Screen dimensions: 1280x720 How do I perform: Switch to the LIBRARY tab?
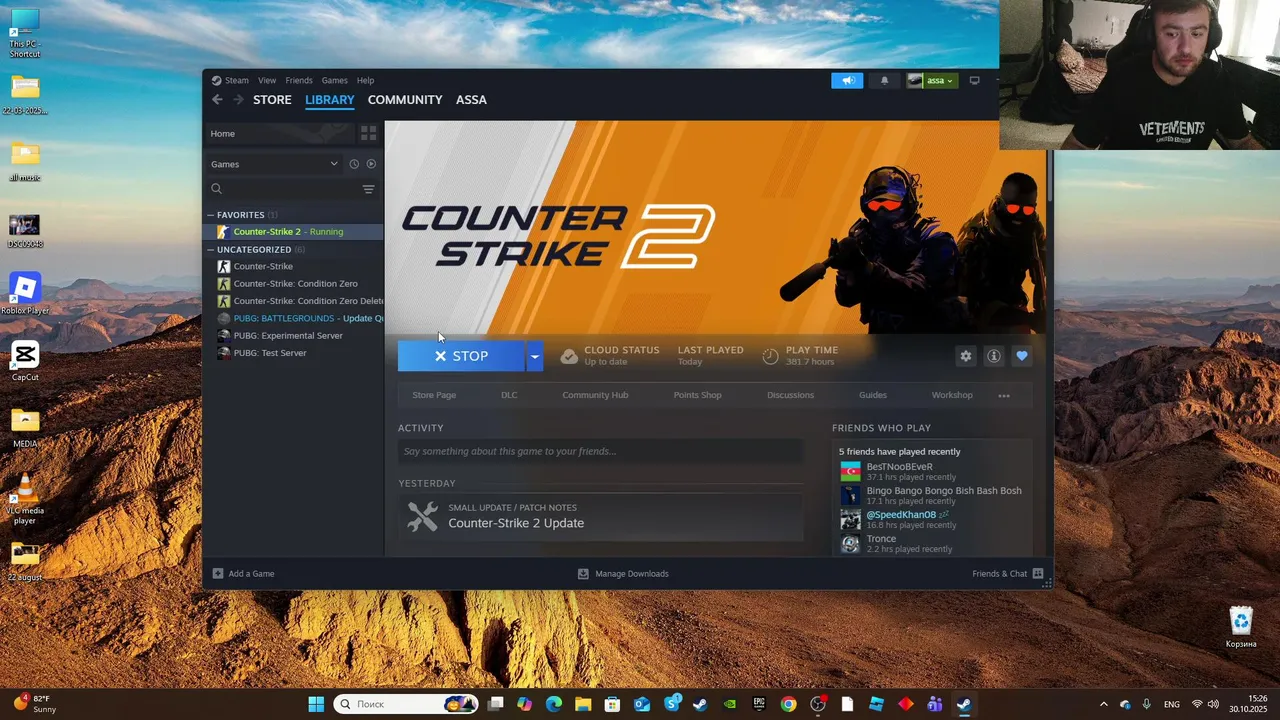[330, 100]
